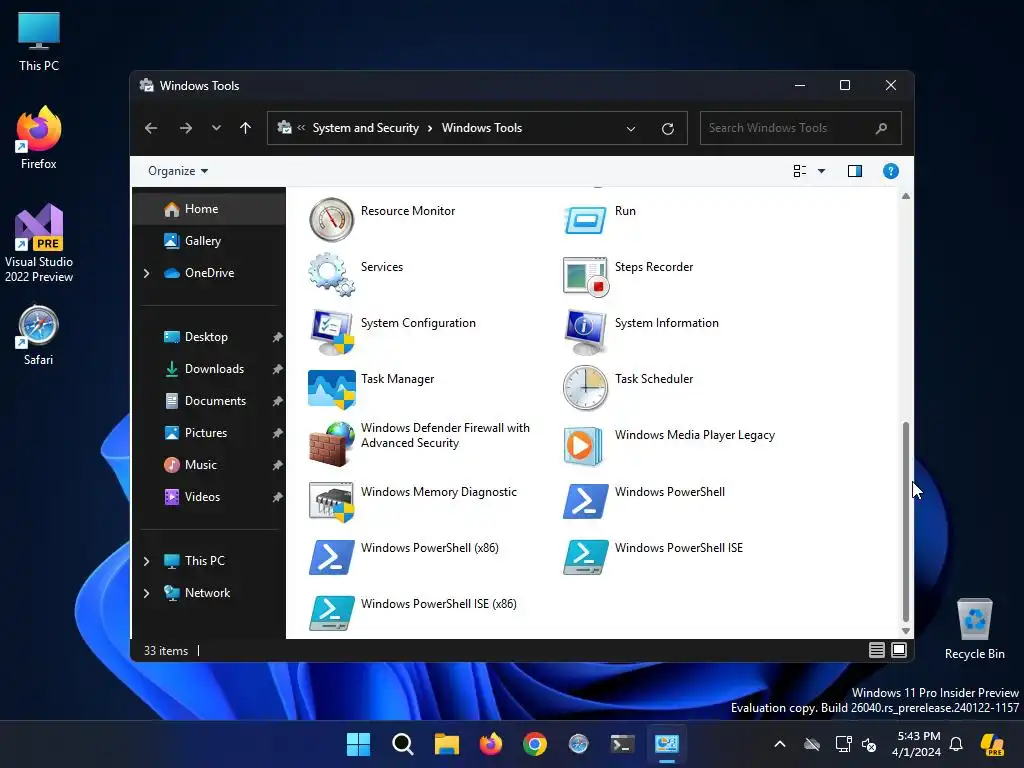1024x768 pixels.
Task: Click the vertical scrollbar thumb
Action: pyautogui.click(x=906, y=521)
